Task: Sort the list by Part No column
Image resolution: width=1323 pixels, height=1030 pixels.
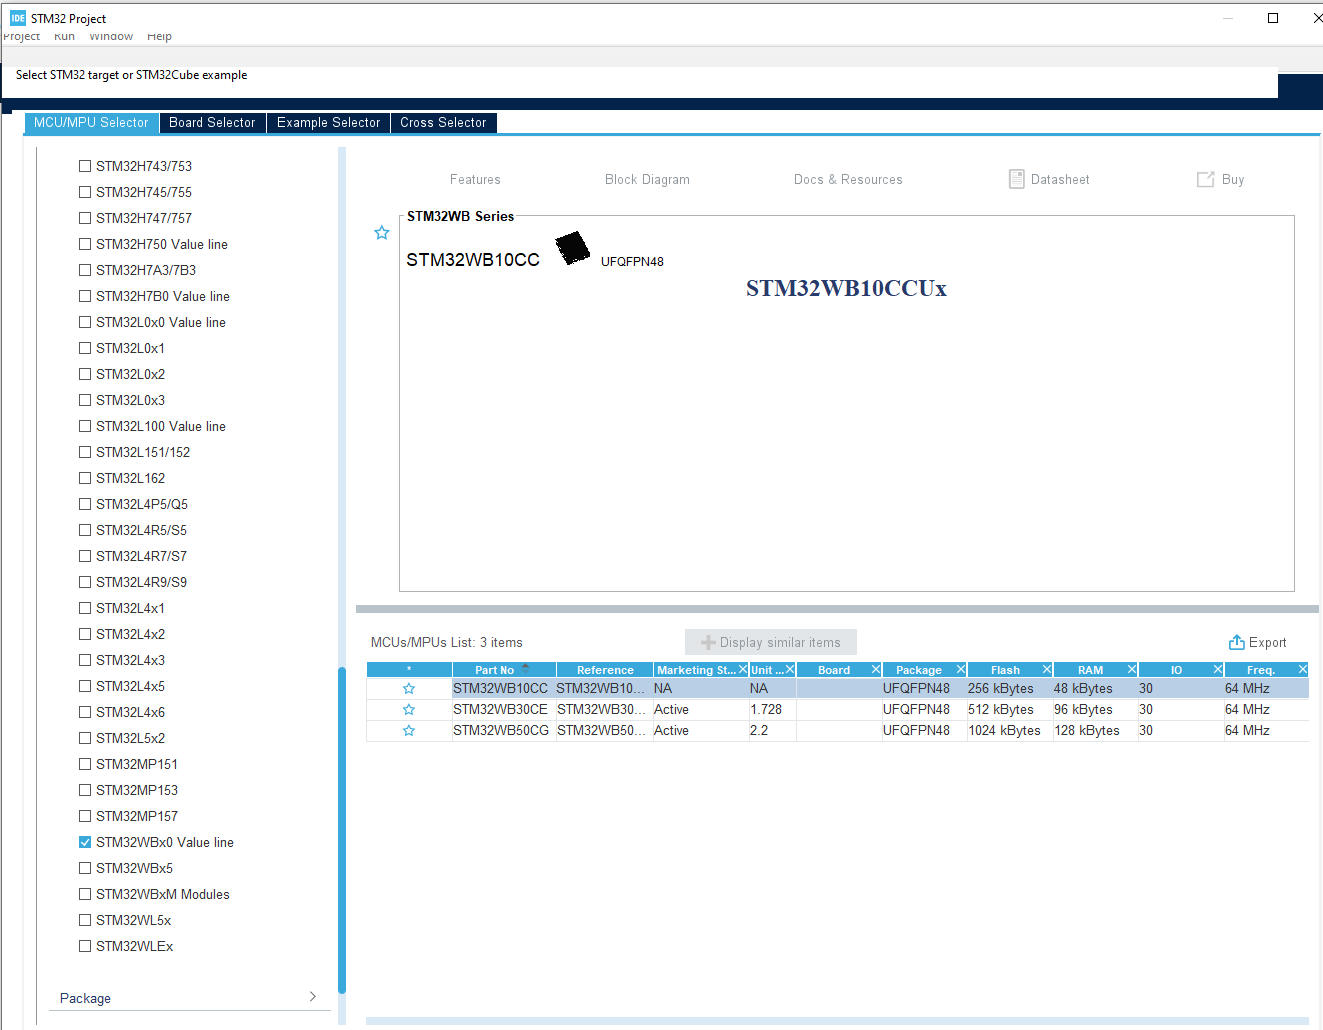Action: point(503,670)
